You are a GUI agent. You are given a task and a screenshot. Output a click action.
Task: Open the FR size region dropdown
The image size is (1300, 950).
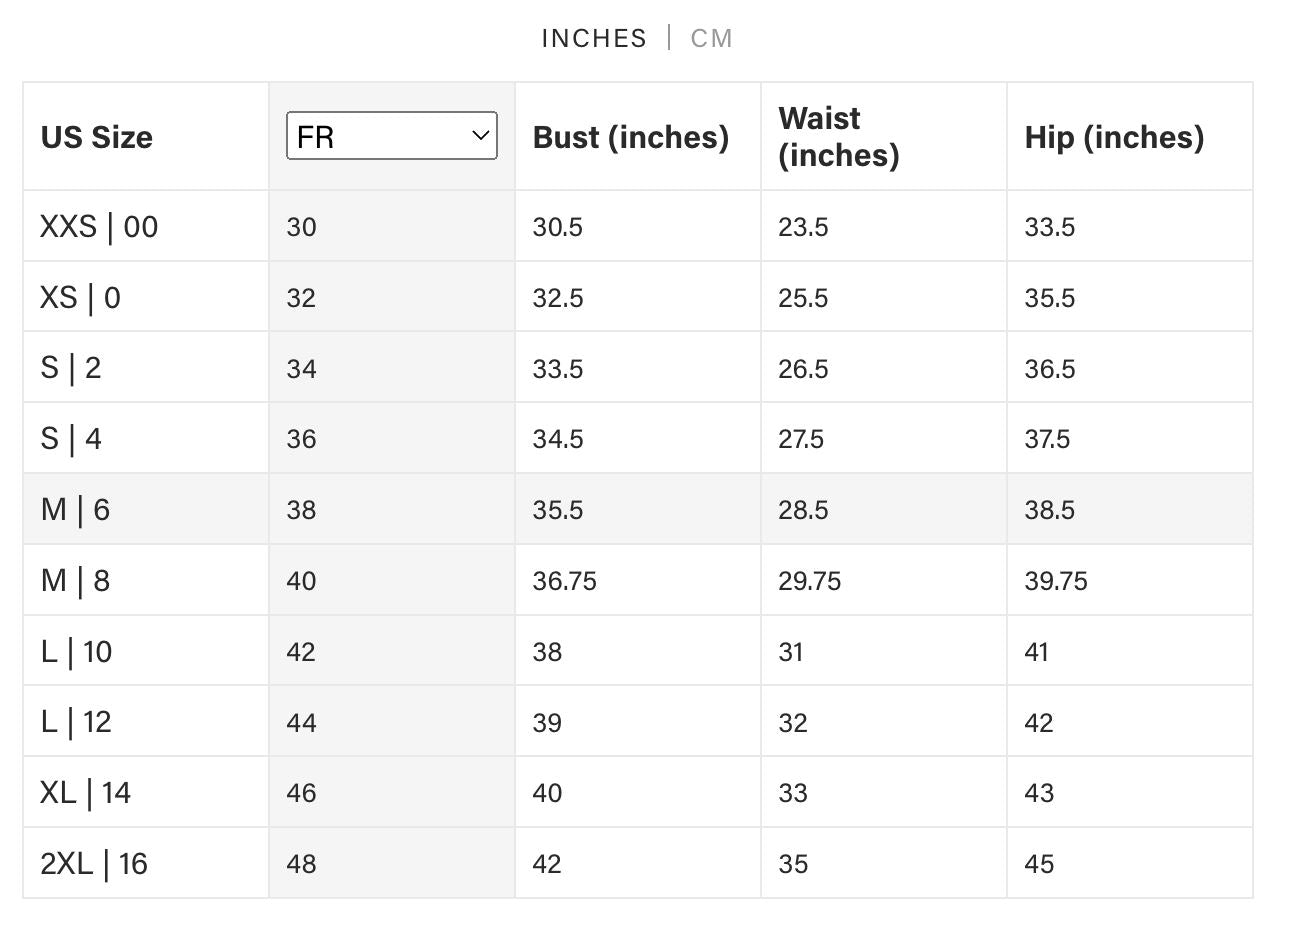pos(392,135)
